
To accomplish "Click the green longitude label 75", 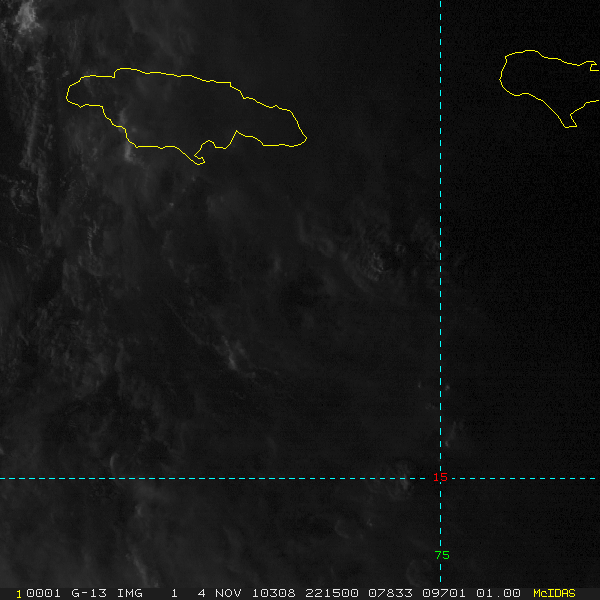I will (442, 555).
